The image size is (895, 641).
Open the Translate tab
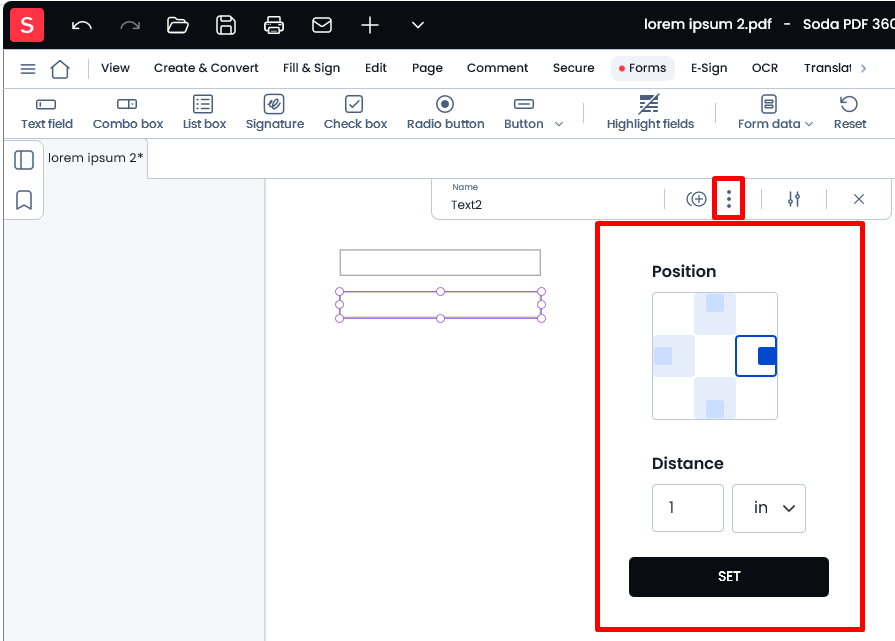(827, 68)
